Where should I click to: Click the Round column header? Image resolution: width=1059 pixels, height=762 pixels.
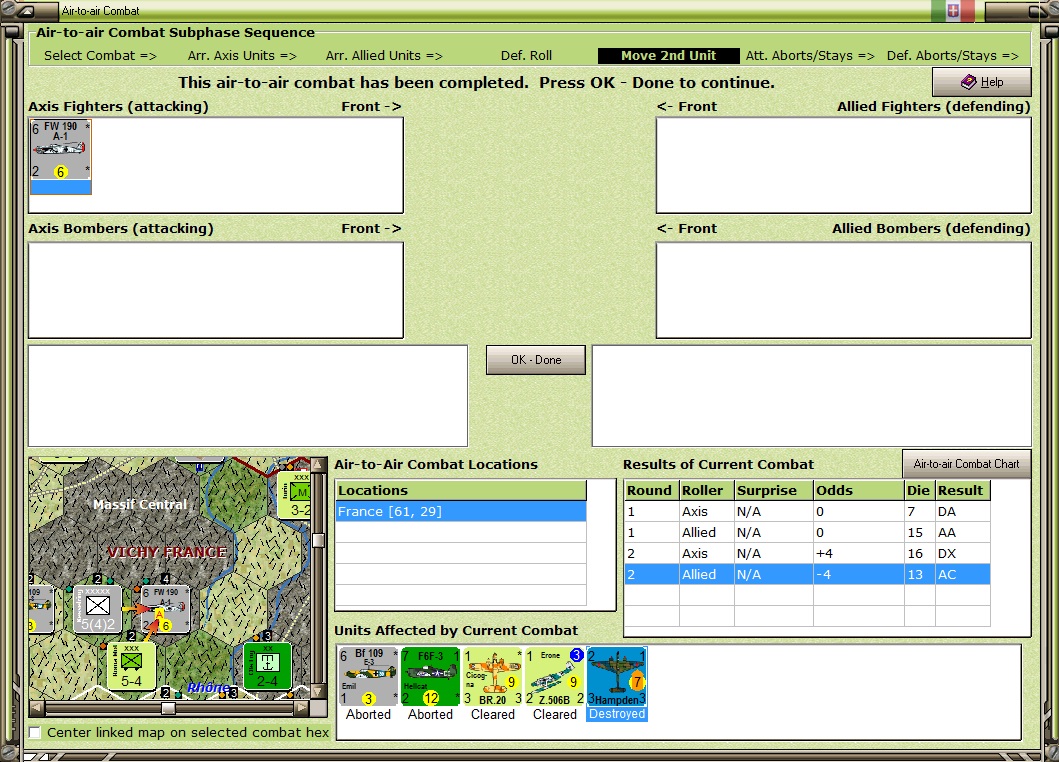[x=652, y=490]
